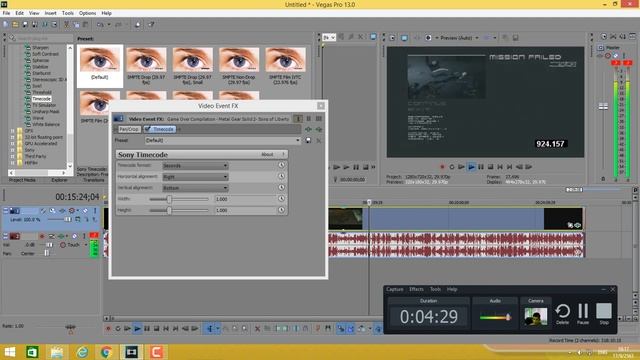The height and width of the screenshot is (360, 640).
Task: Select the White Balance effect
Action: coord(46,124)
